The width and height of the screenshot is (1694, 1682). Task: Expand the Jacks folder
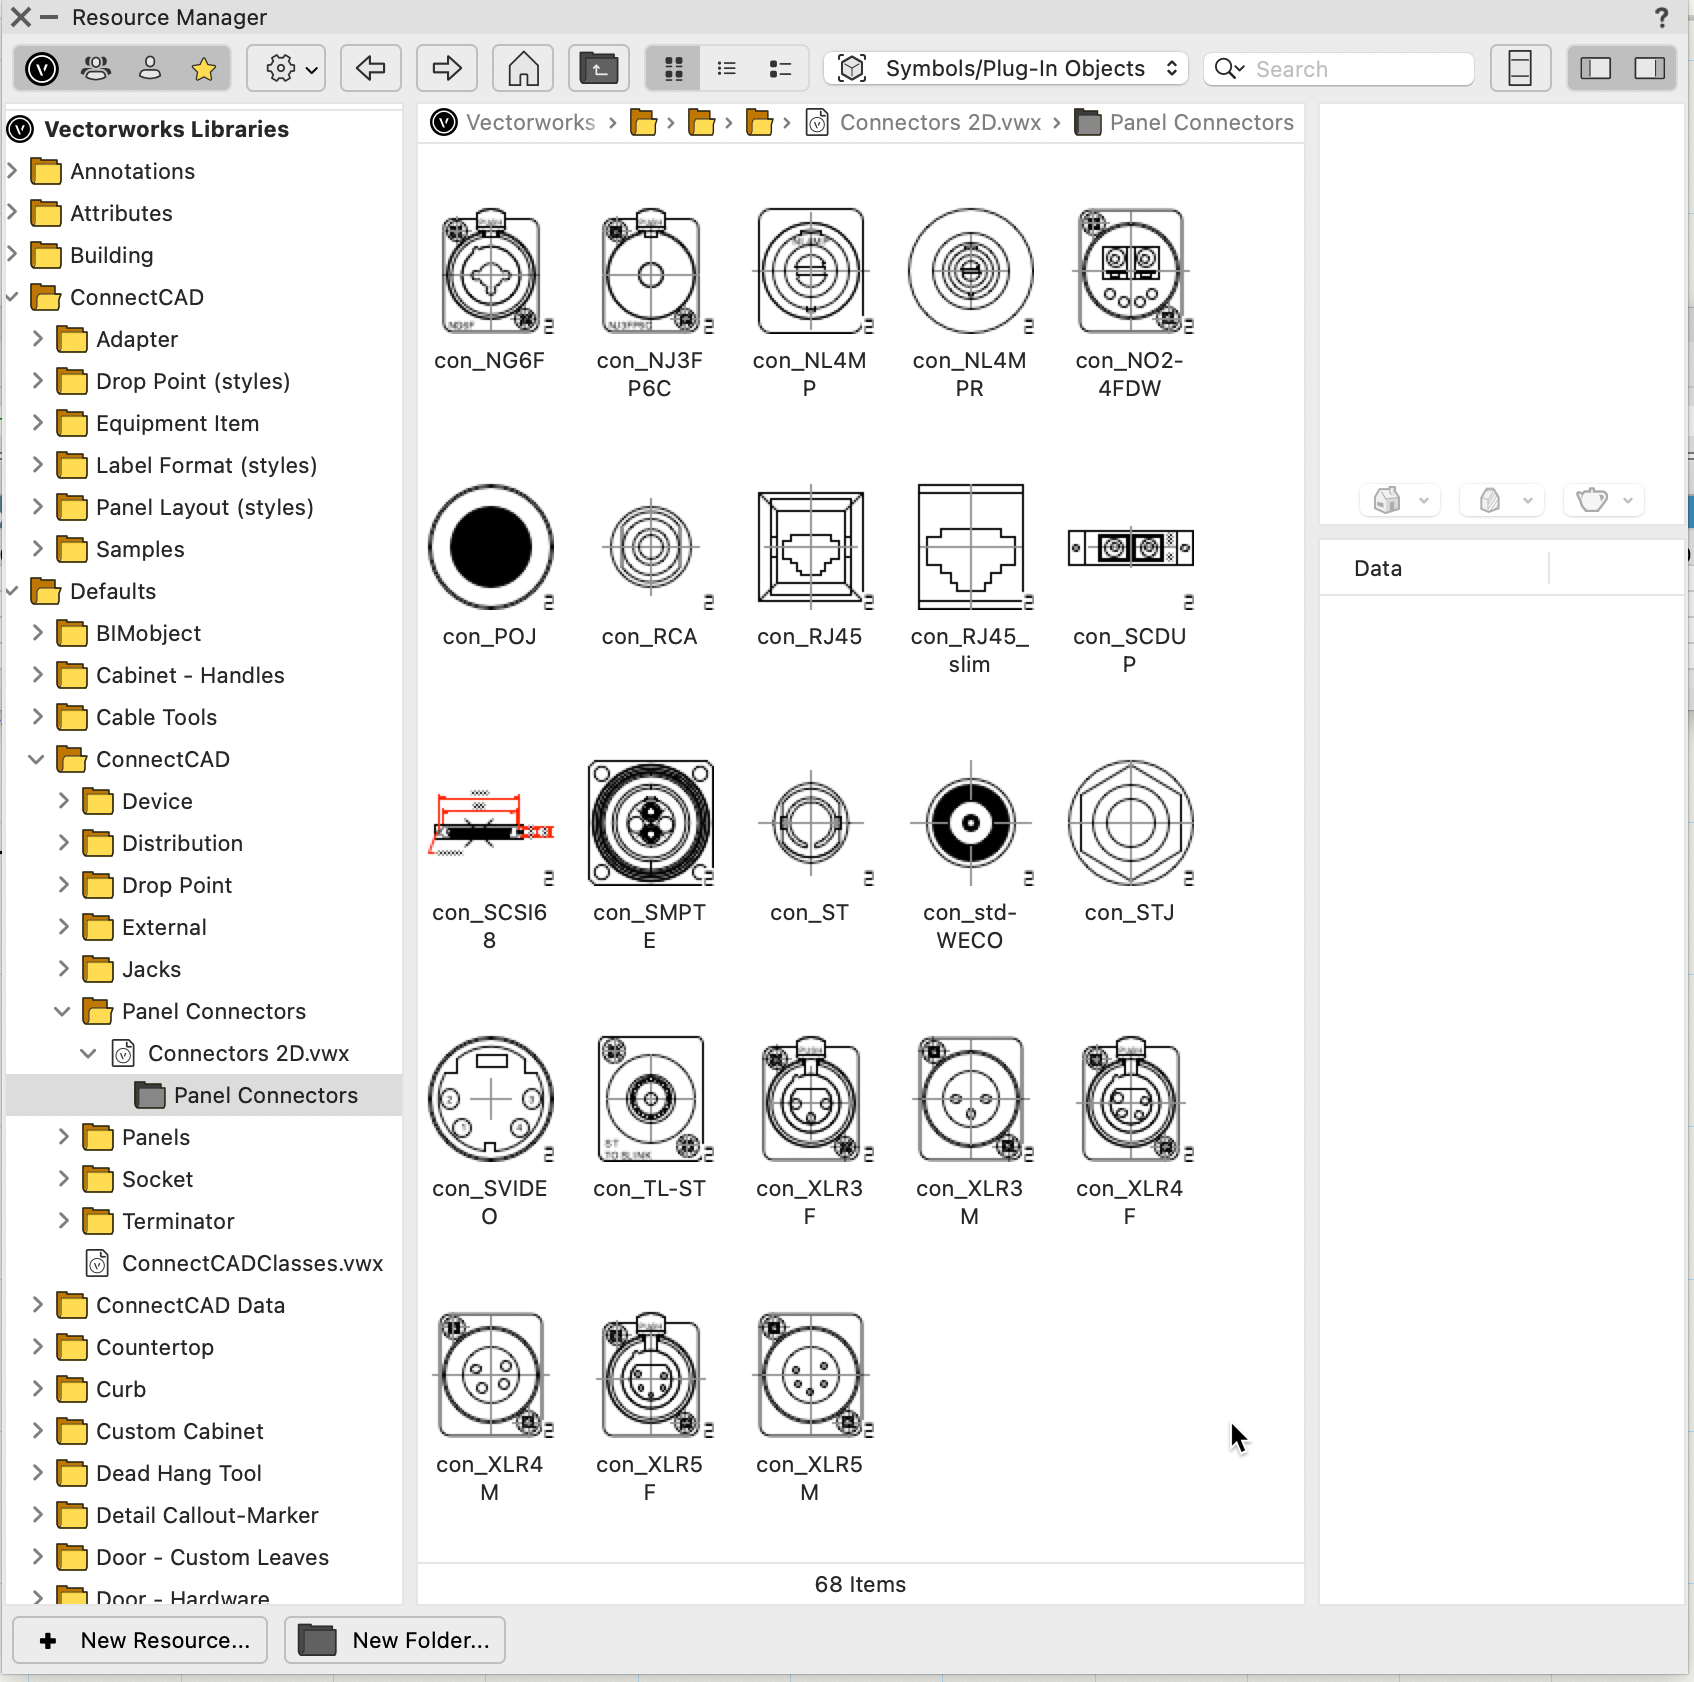pyautogui.click(x=64, y=969)
